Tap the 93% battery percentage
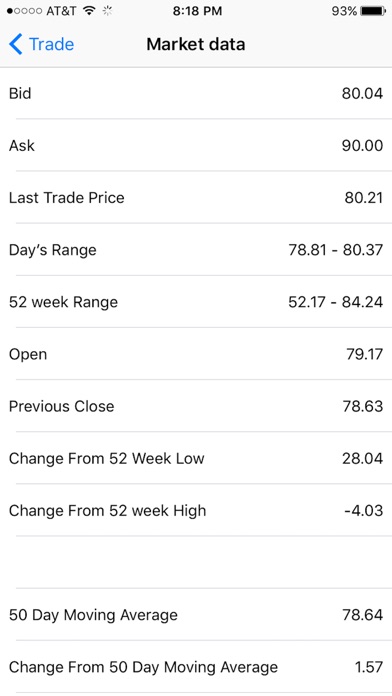 click(x=344, y=11)
